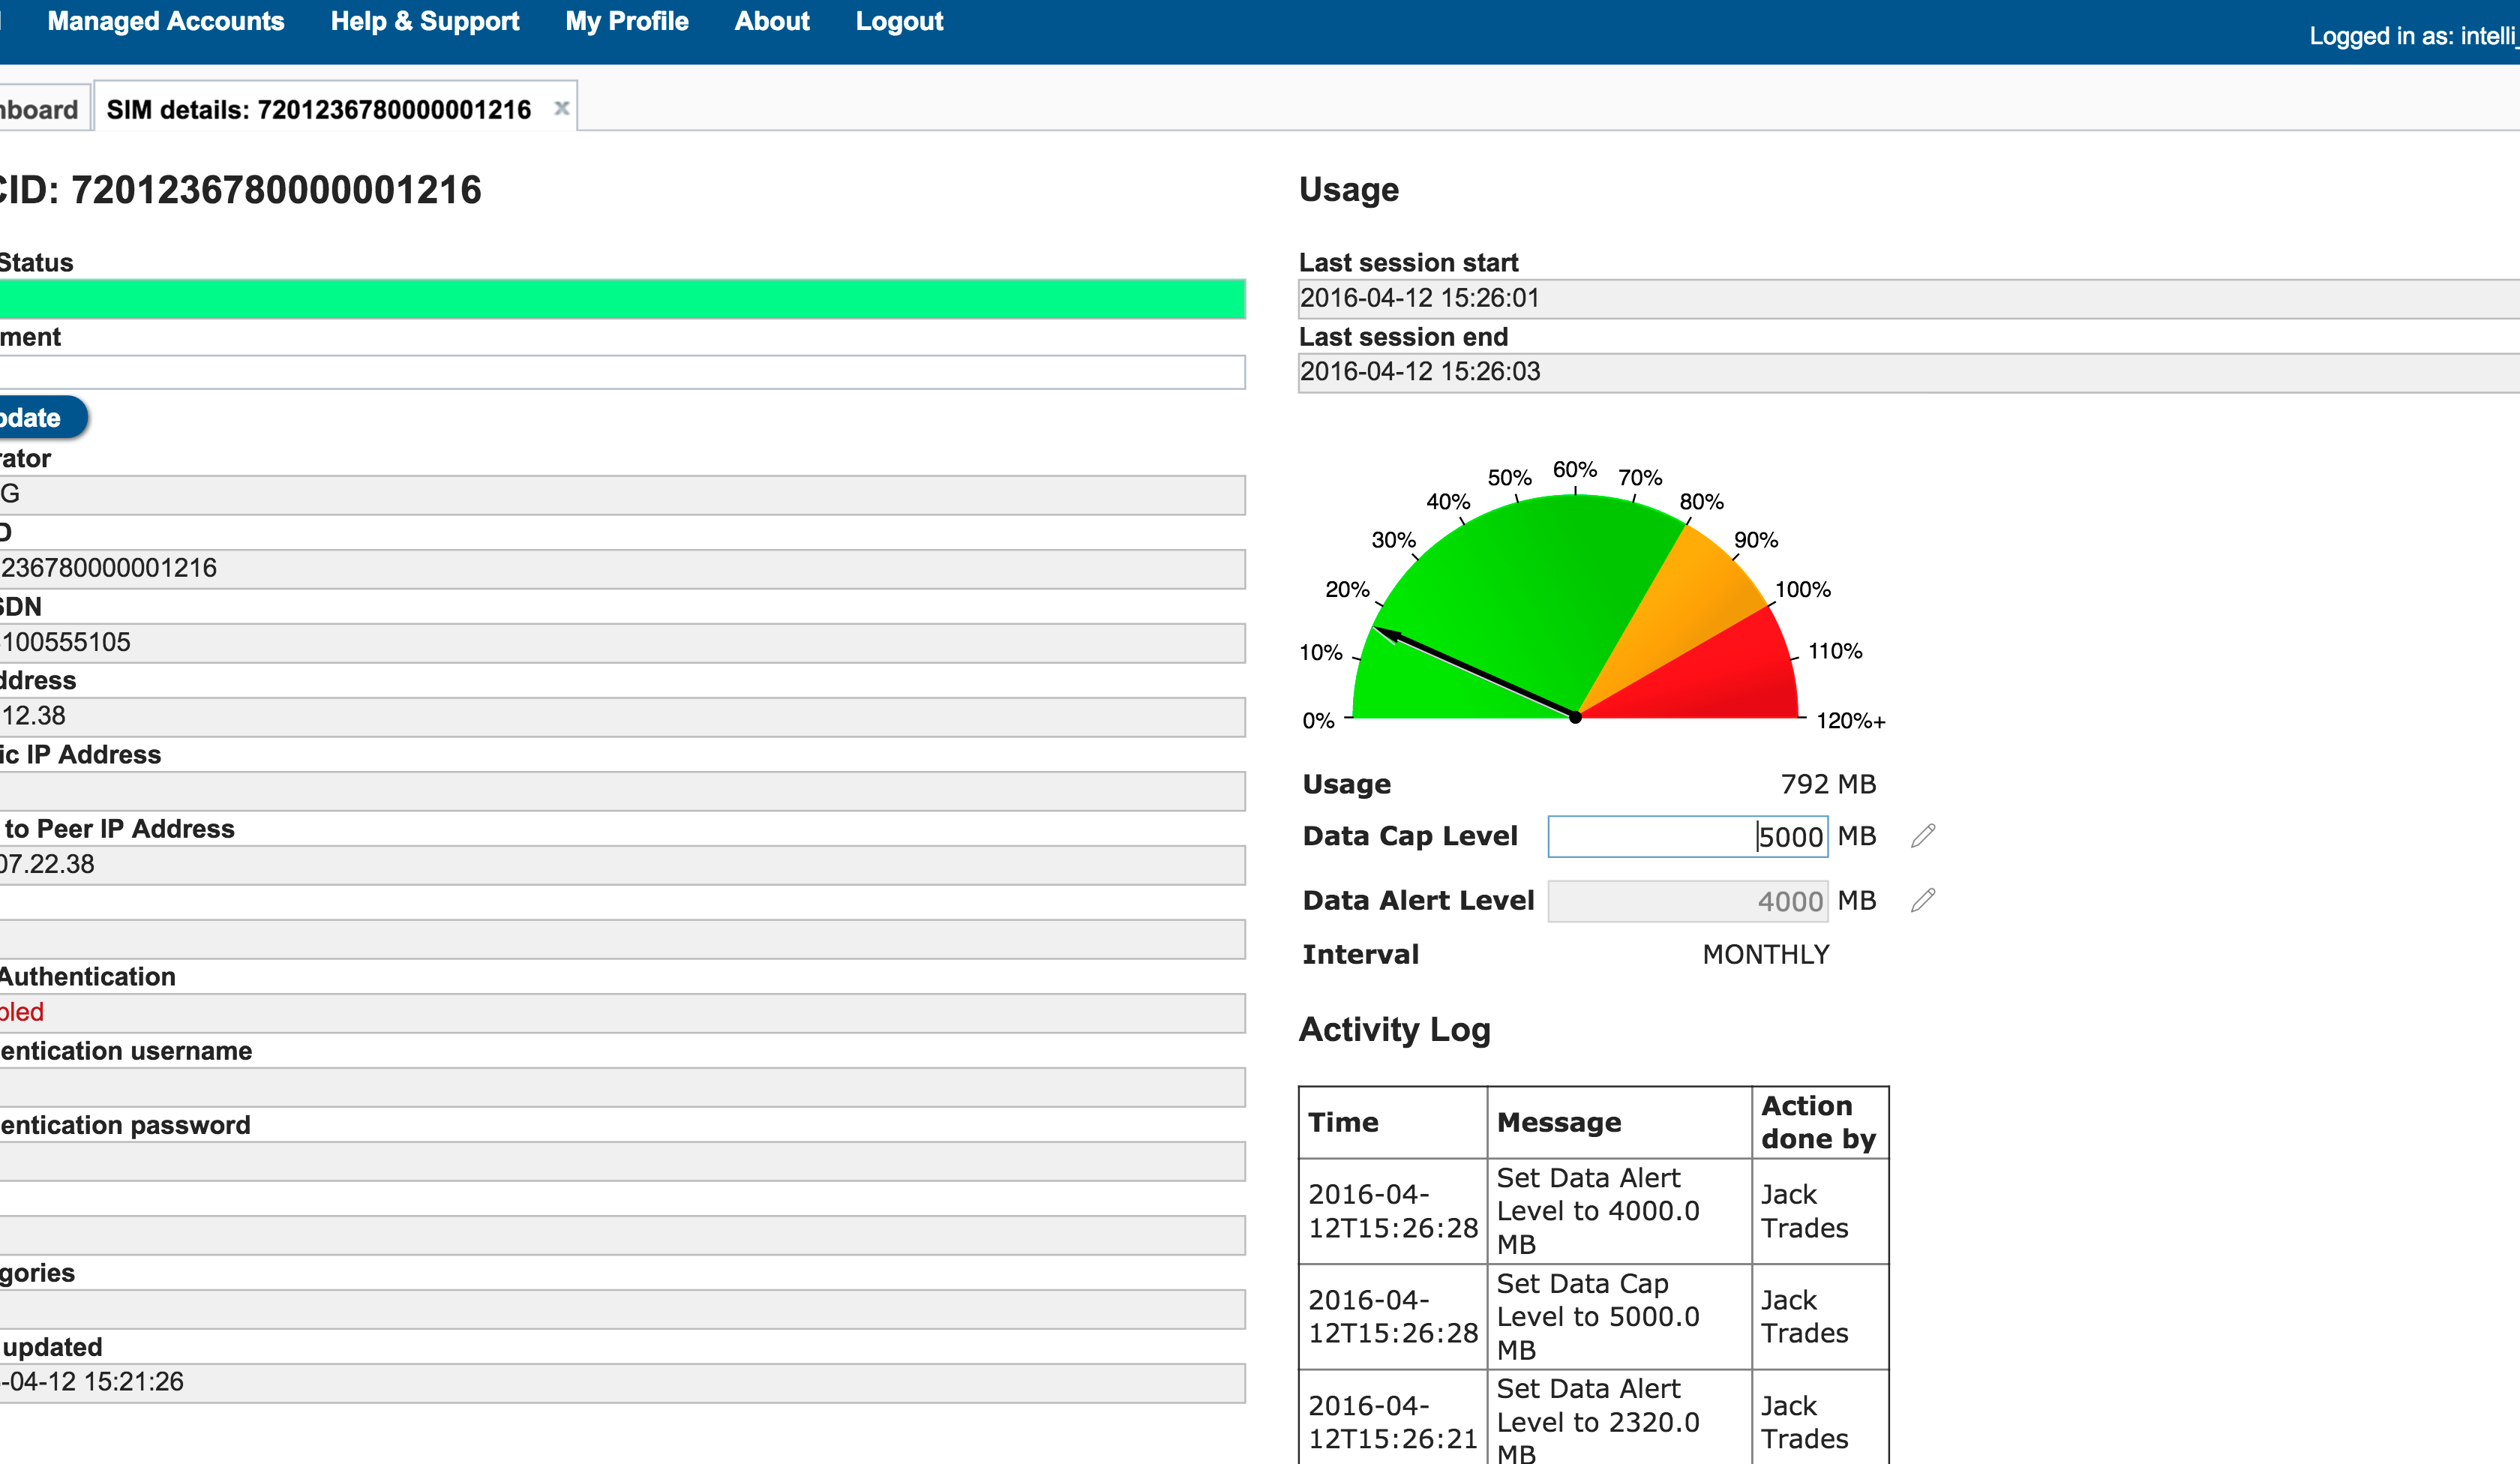Click the Usage section heading
This screenshot has height=1464, width=2520.
point(1348,190)
